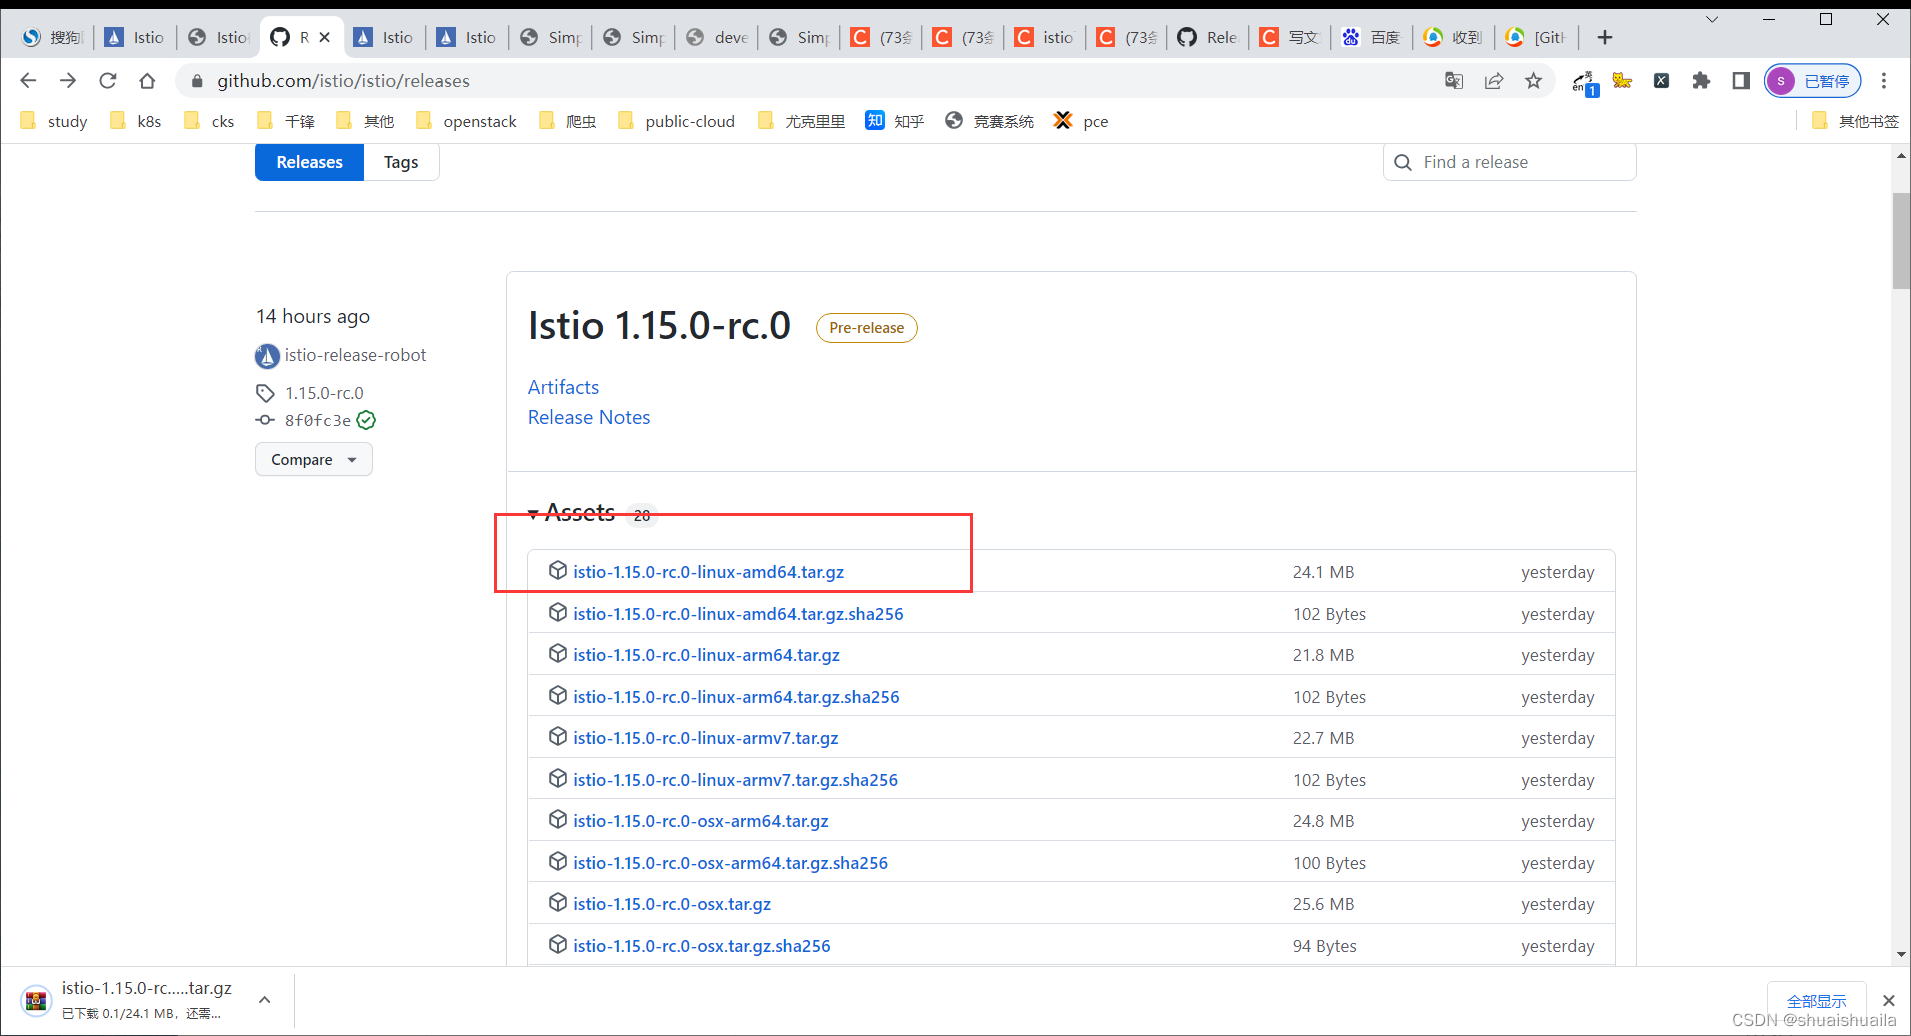The height and width of the screenshot is (1036, 1911).
Task: Download istio-1.15.0-rc.0-linux-arm64.tar.gz
Action: click(x=706, y=655)
